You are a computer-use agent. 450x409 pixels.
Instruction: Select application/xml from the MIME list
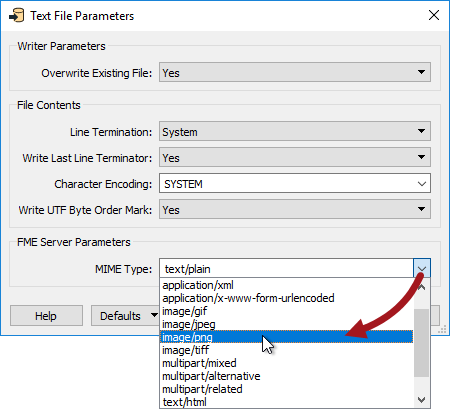(286, 285)
